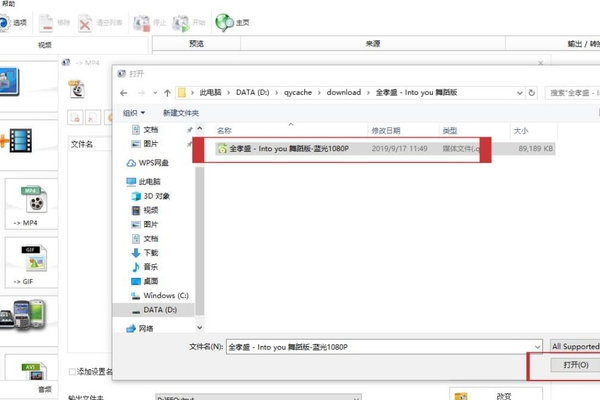Click the 移除 remove toolbar icon
Image resolution: width=600 pixels, height=400 pixels.
[x=46, y=23]
